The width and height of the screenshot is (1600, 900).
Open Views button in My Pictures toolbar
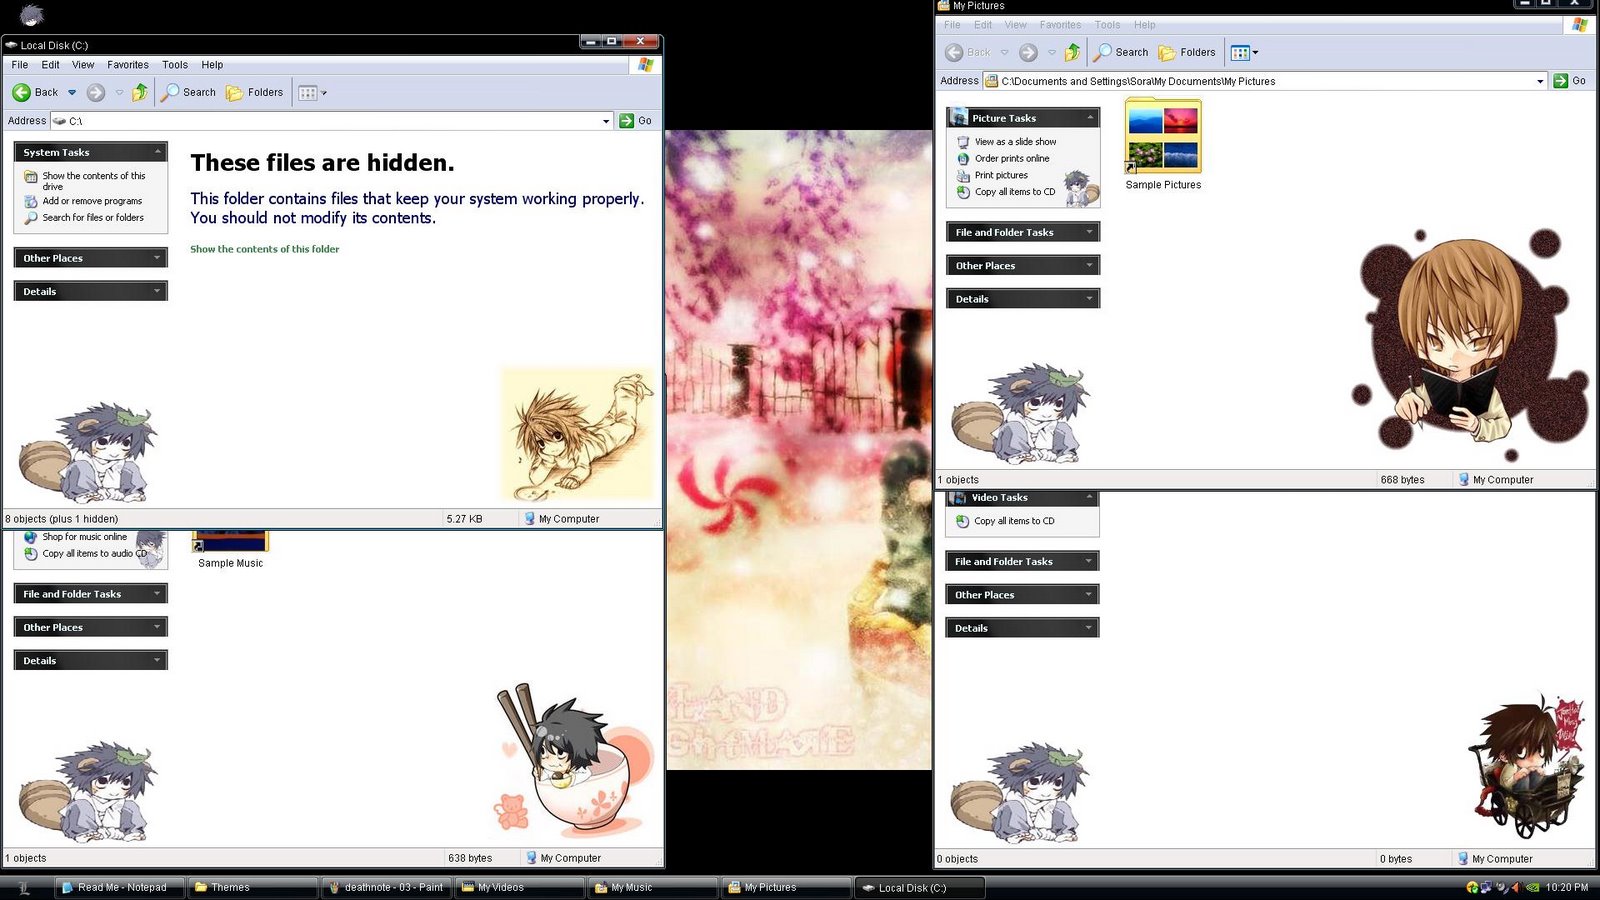click(1244, 52)
